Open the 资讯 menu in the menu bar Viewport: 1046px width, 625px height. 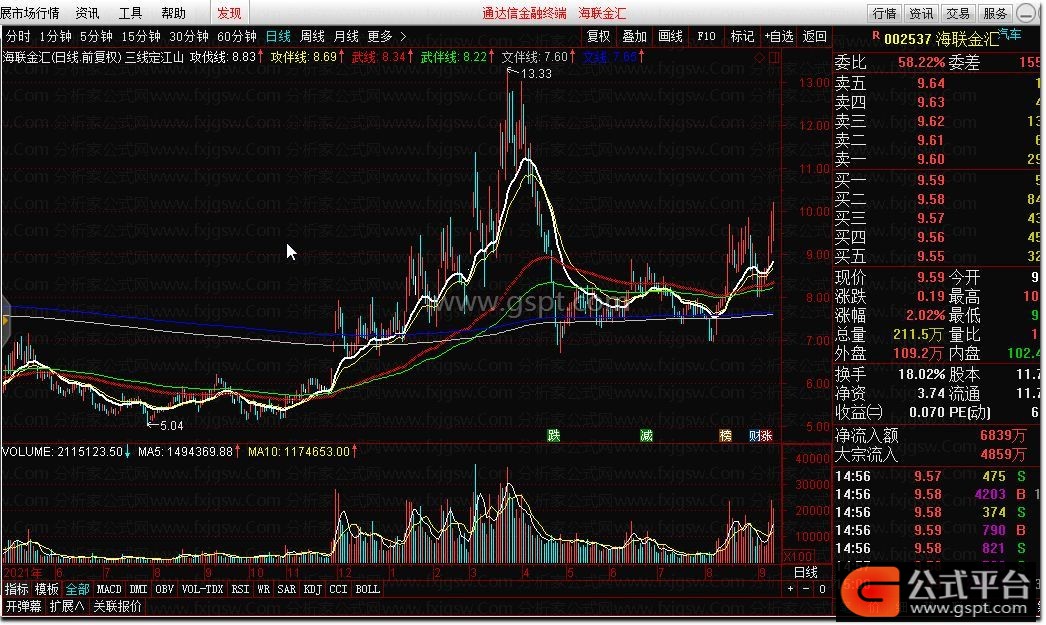tap(87, 13)
